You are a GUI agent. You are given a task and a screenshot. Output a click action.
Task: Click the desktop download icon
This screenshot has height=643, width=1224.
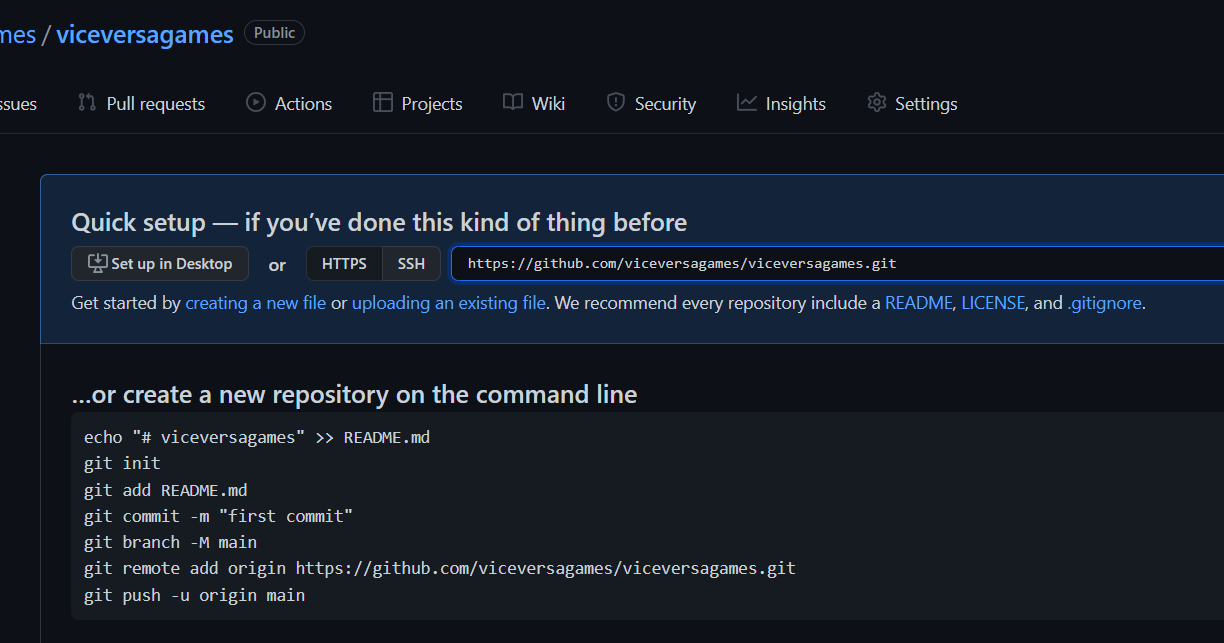click(x=97, y=264)
